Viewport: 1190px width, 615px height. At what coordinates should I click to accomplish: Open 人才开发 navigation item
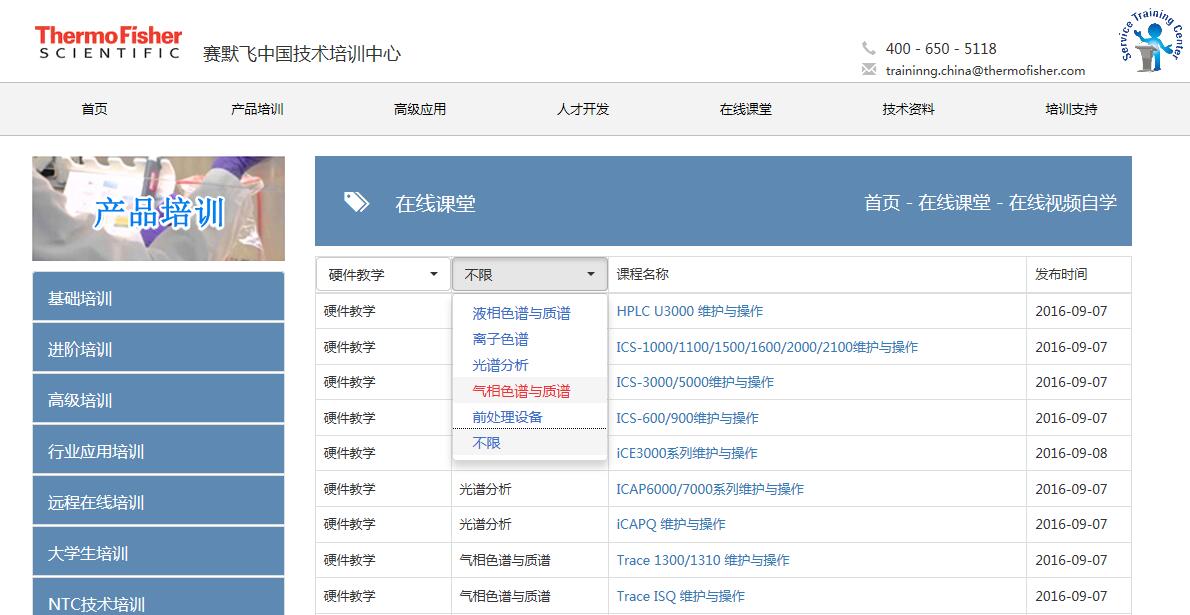pyautogui.click(x=583, y=109)
